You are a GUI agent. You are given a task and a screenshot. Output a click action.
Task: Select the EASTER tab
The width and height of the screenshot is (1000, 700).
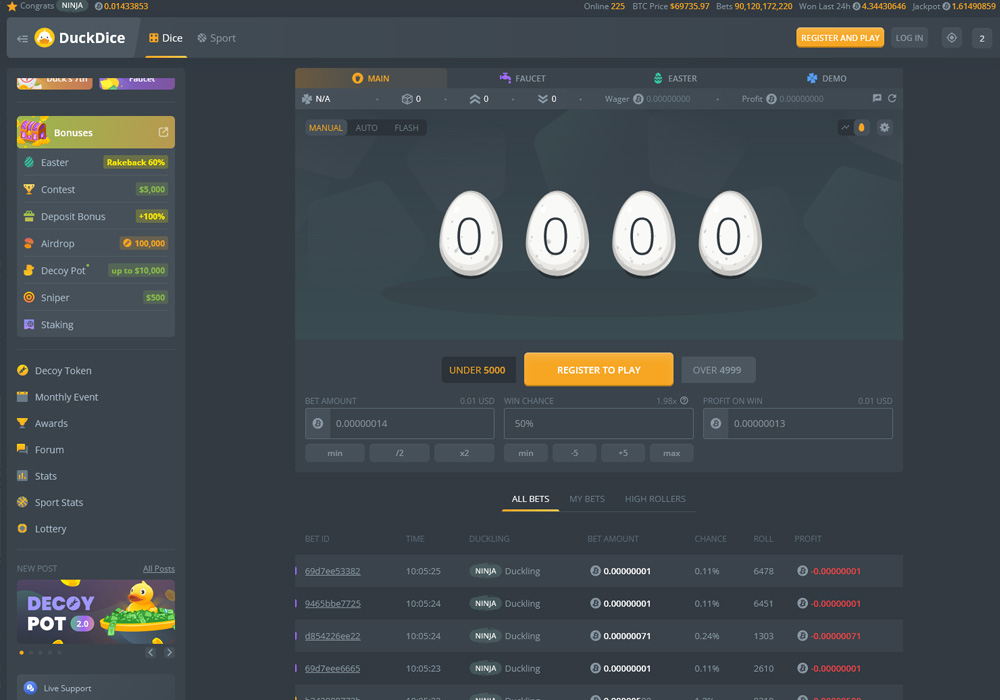pos(675,78)
